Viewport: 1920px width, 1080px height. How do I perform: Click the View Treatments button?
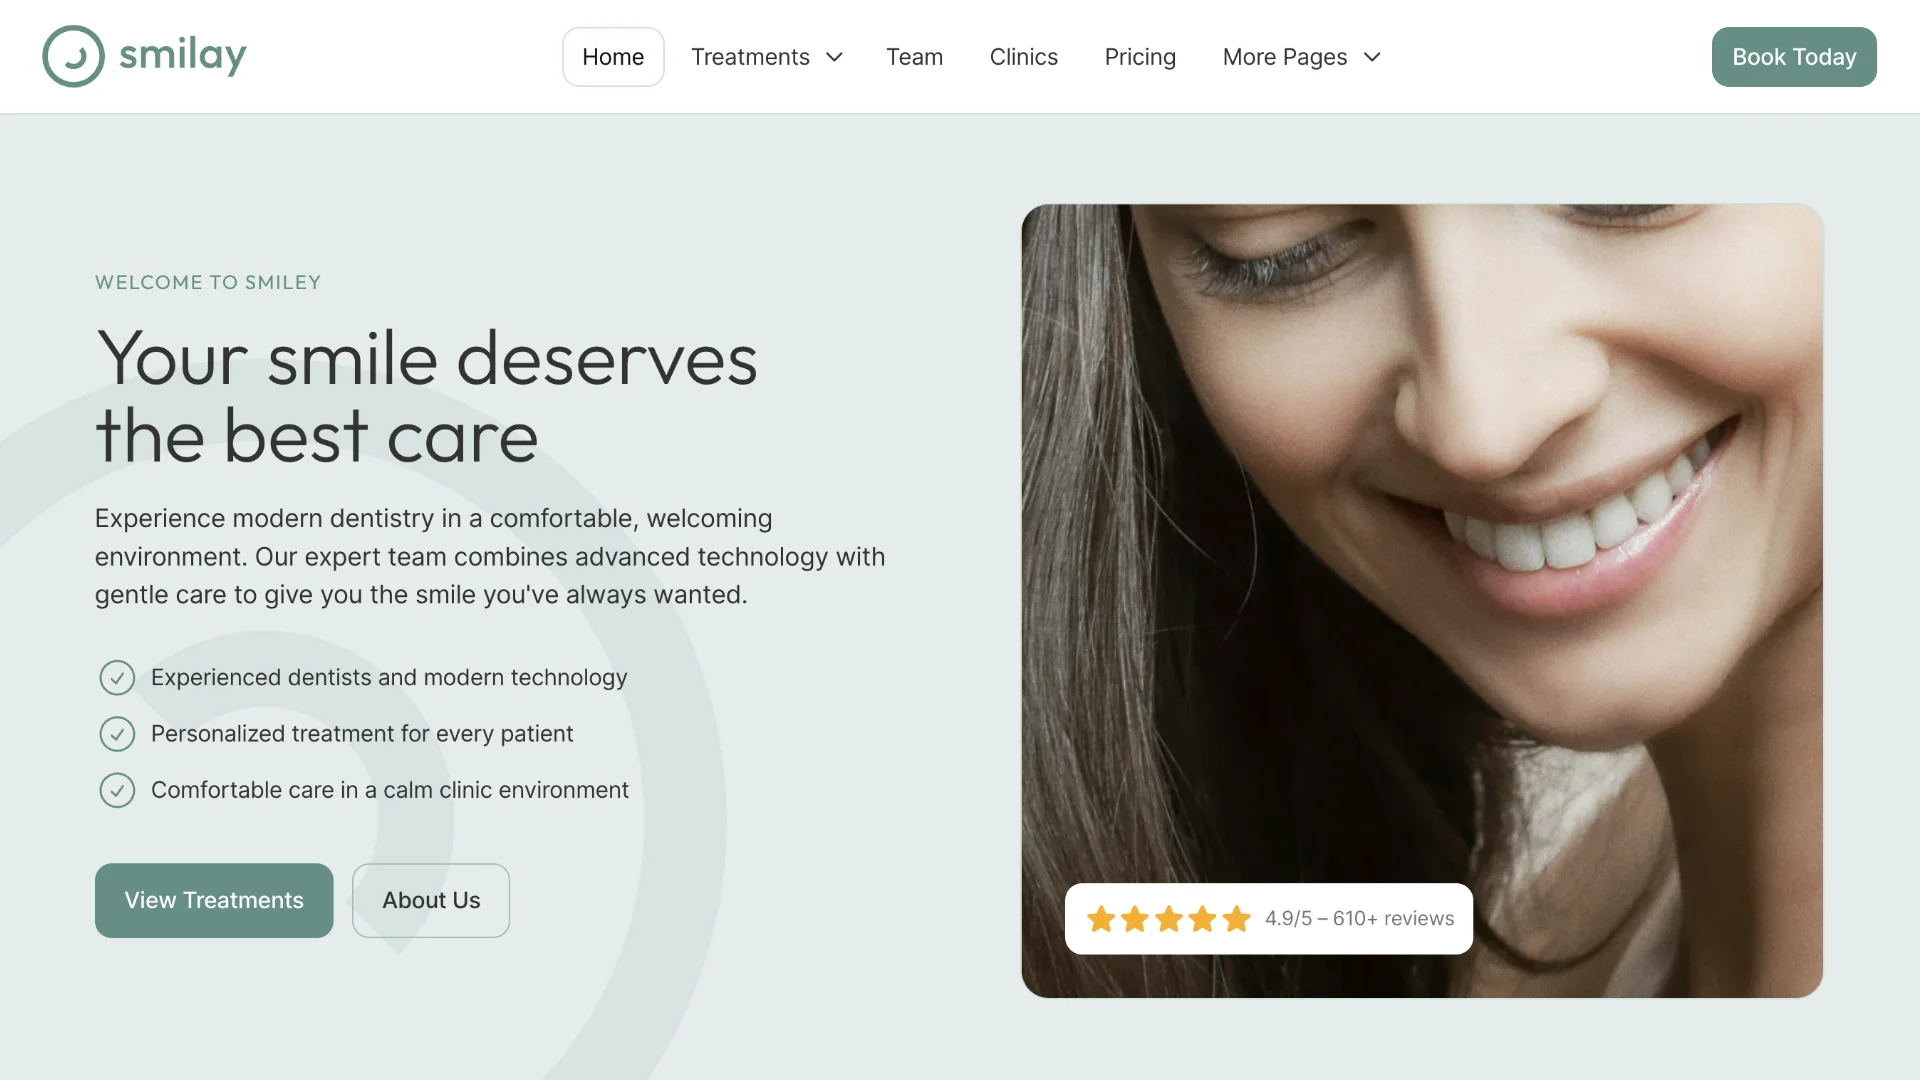click(214, 900)
